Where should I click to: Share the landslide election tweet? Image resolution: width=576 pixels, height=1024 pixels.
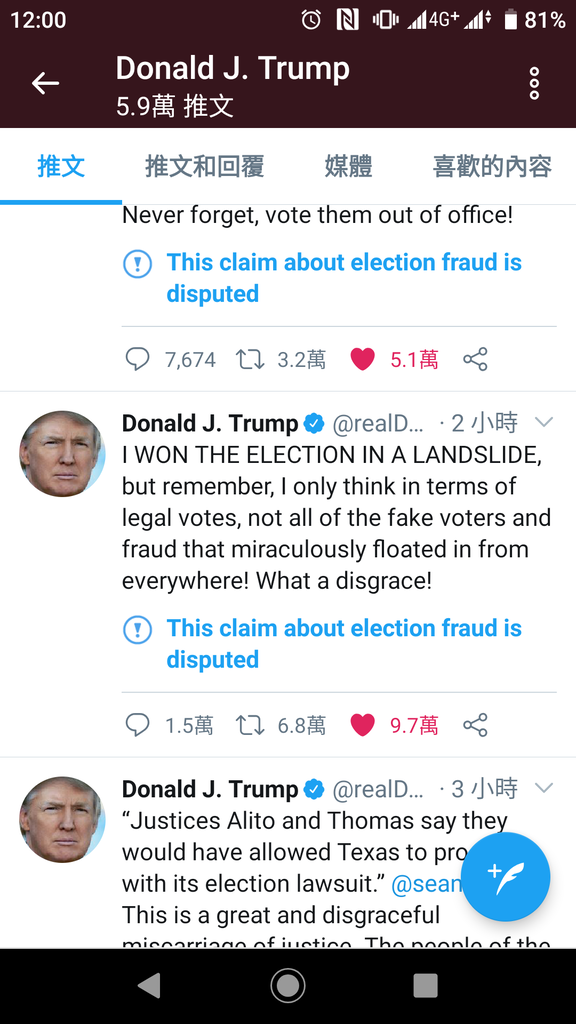(475, 725)
